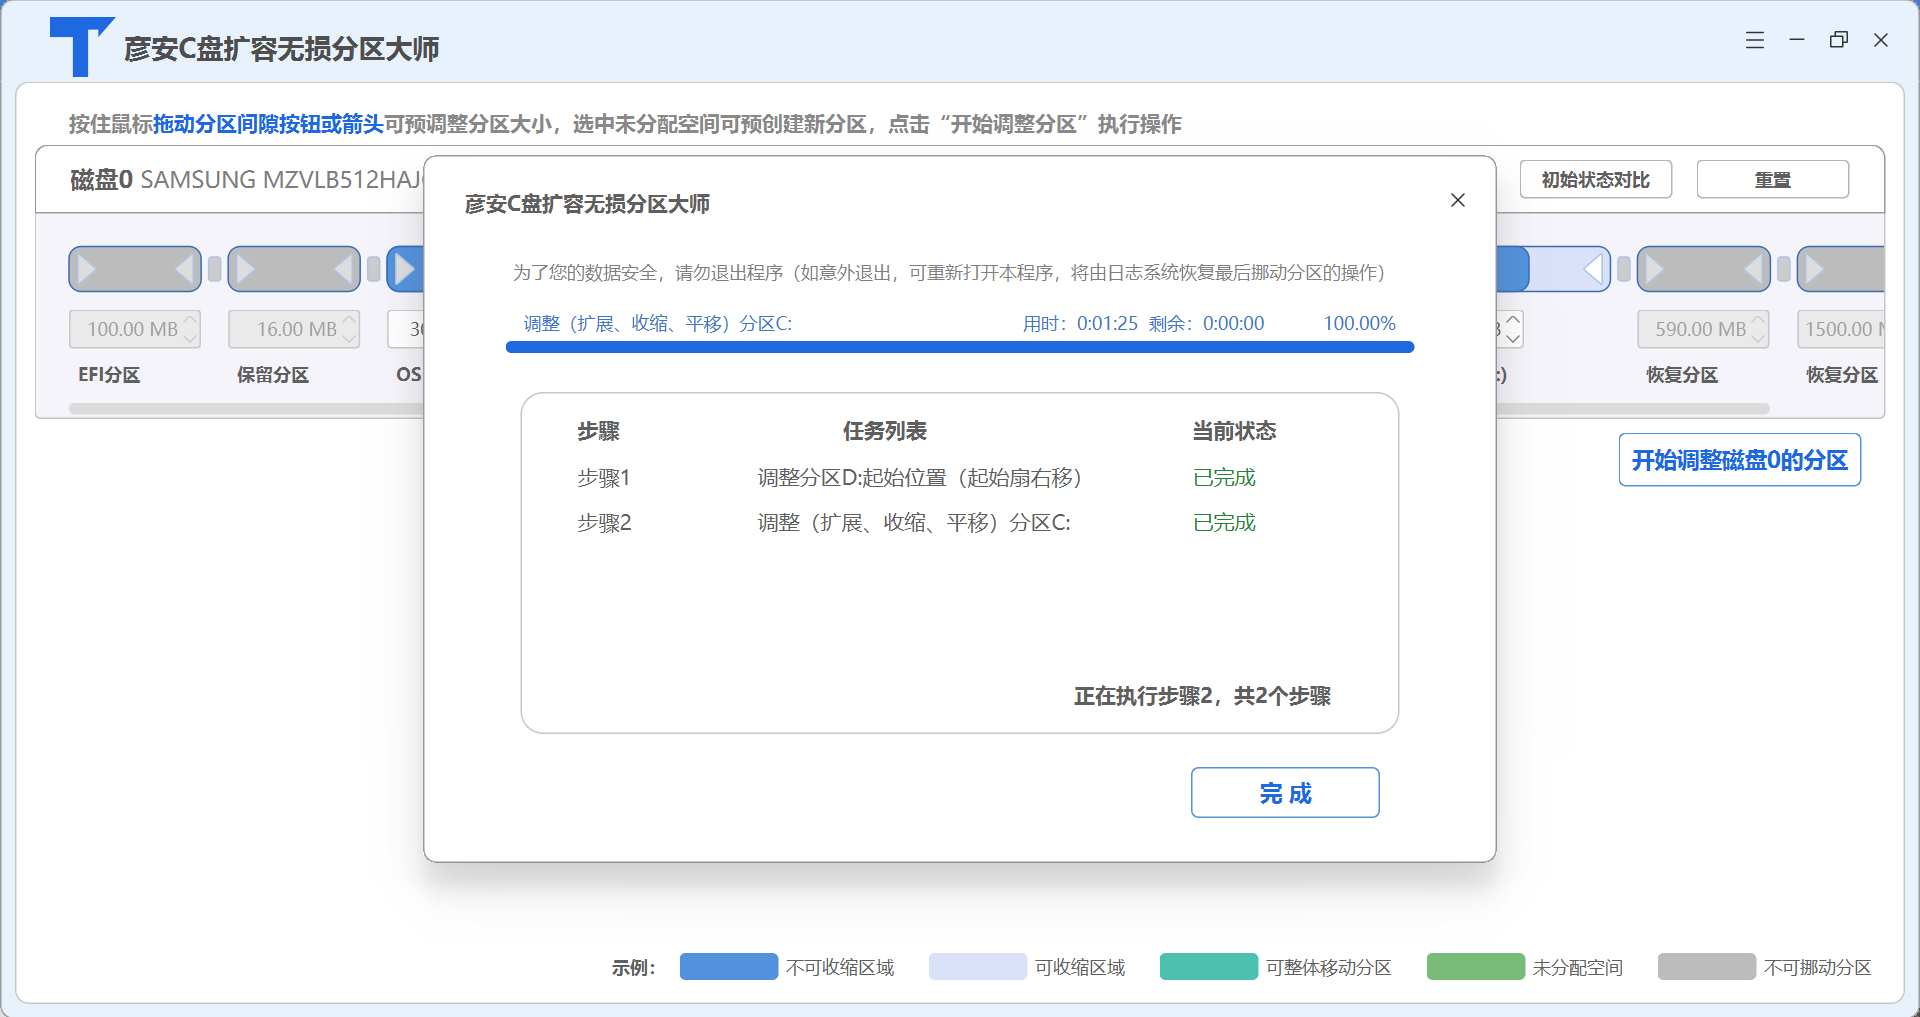This screenshot has width=1920, height=1017.
Task: Click gap handle between 保留分区 and OS blocks
Action: (x=373, y=269)
